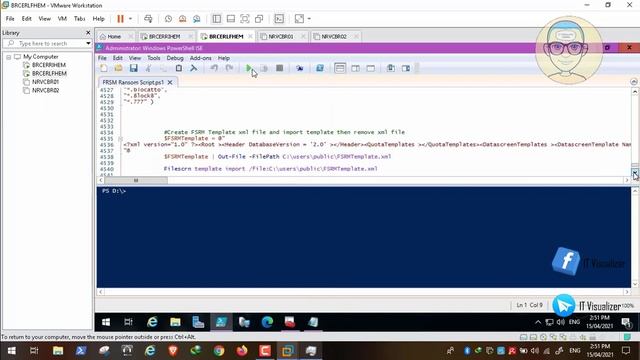Run the script with the green play icon
The image size is (640, 360).
pyautogui.click(x=249, y=68)
